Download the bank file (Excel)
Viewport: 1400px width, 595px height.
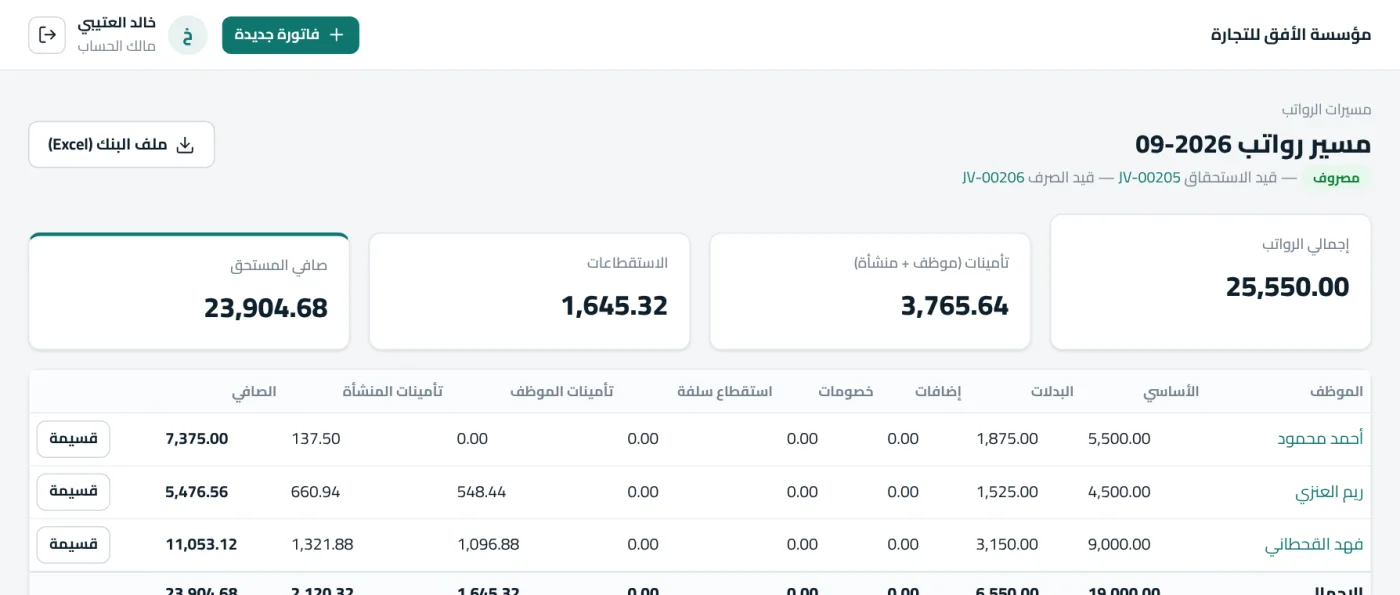[121, 145]
